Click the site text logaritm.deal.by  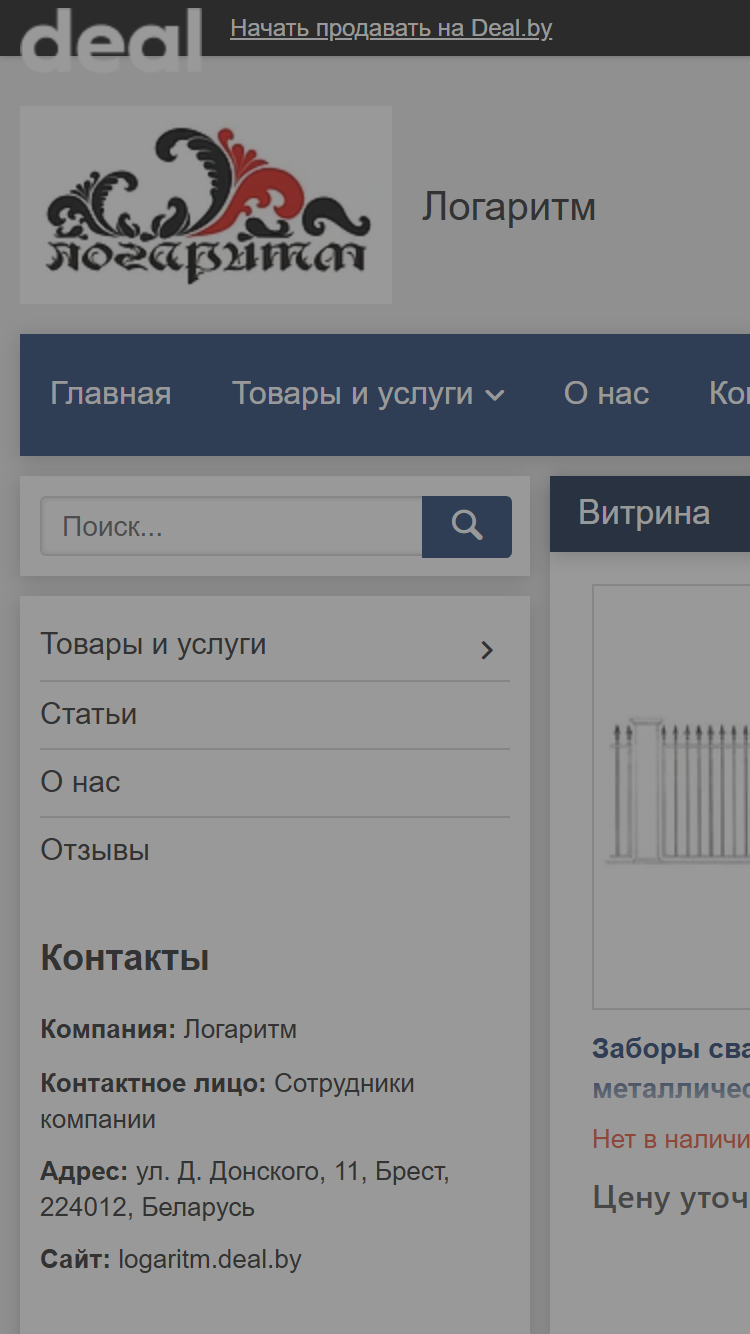point(210,1260)
